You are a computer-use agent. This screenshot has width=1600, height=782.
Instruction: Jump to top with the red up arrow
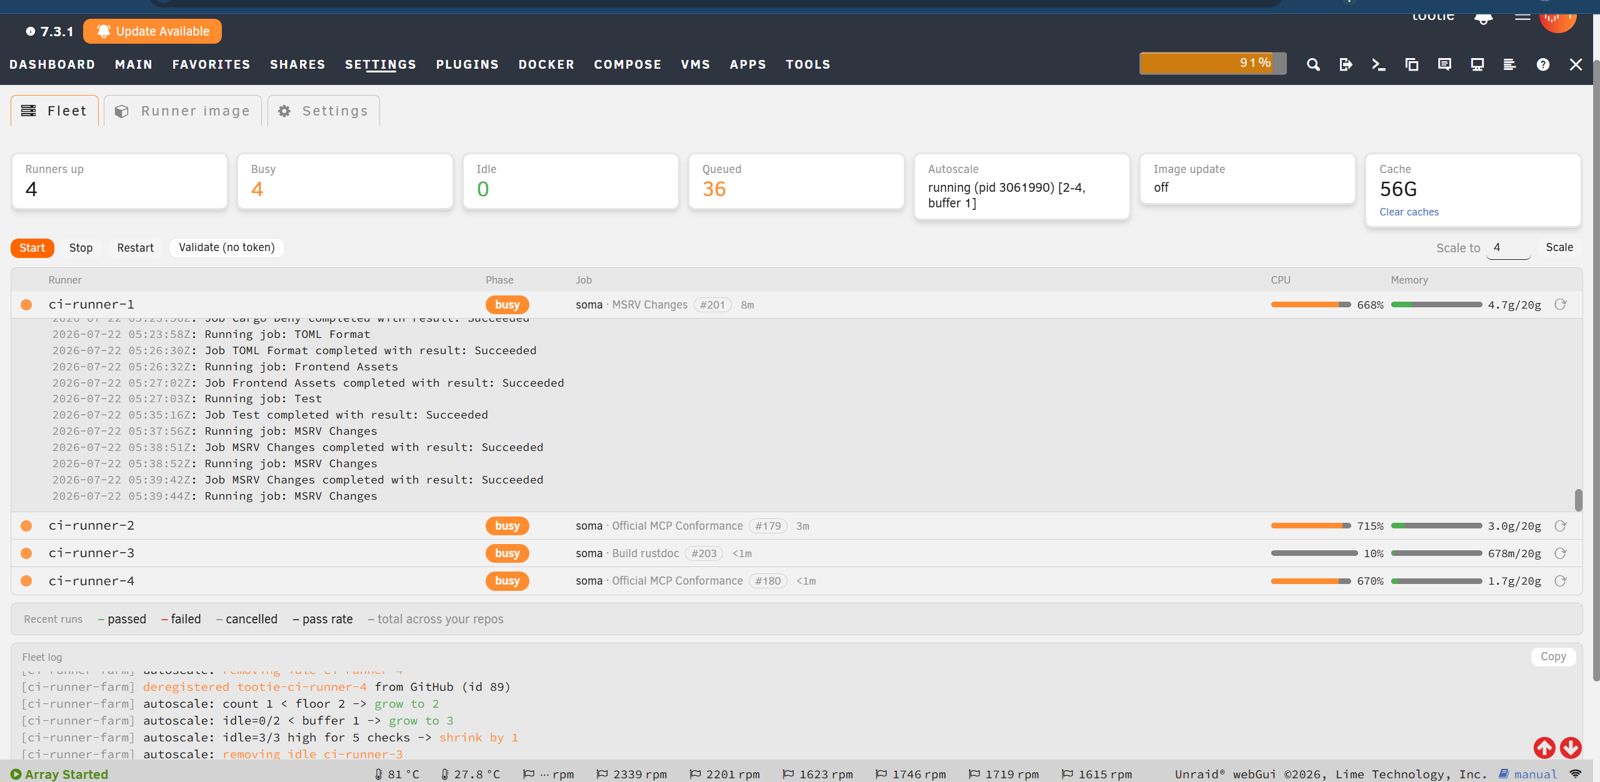pos(1544,748)
